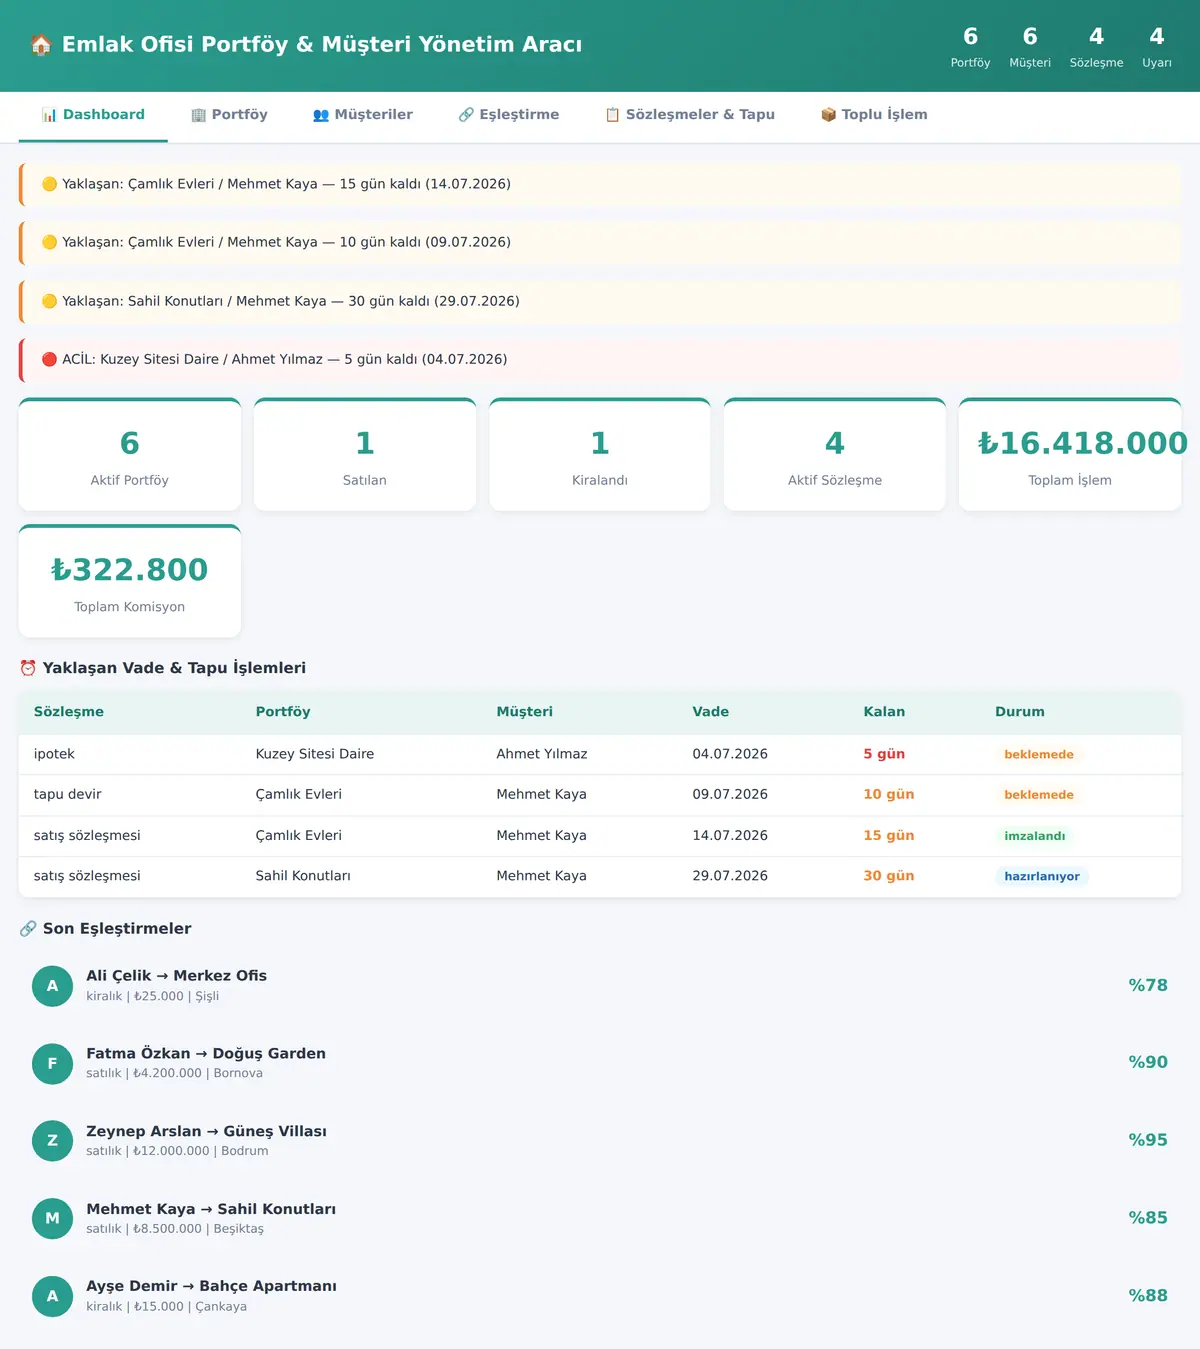Screen dimensions: 1200x1349
Task: Open the Aktif Sözleşme stat card
Action: tap(835, 455)
